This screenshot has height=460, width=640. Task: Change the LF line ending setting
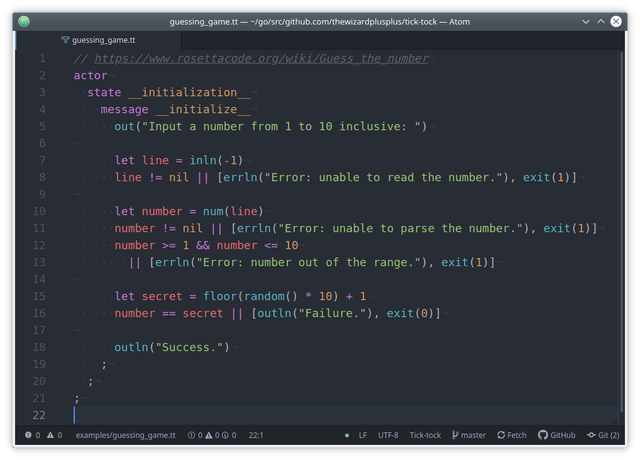tap(362, 435)
